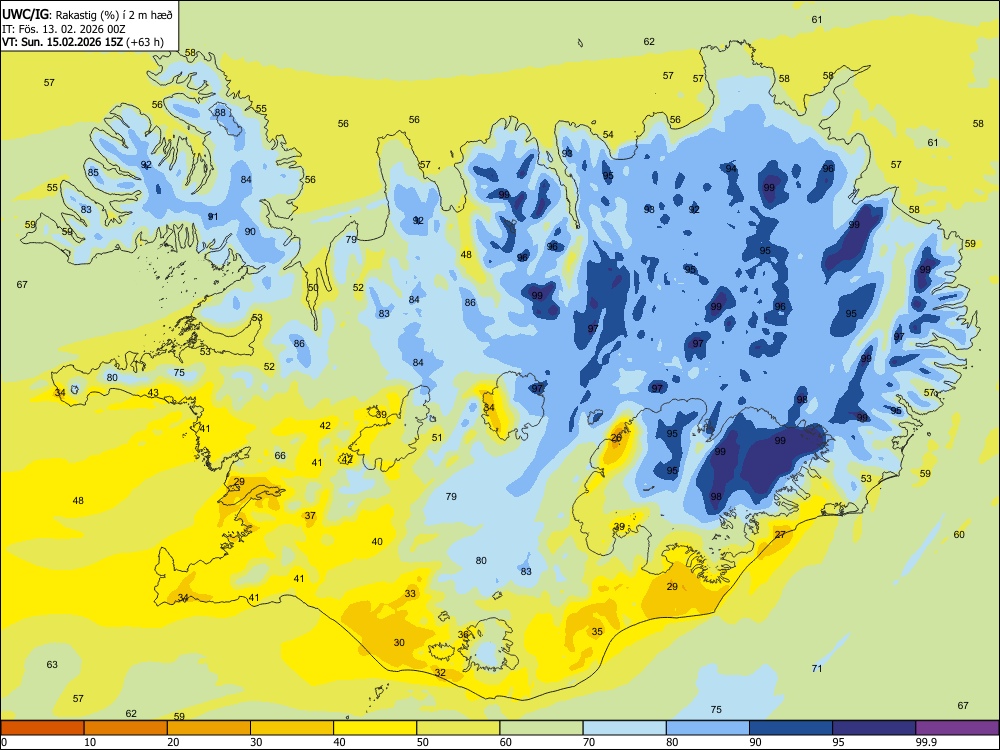The width and height of the screenshot is (1000, 750).
Task: Click the 50–60 yellow-green legend swatch
Action: point(458,728)
